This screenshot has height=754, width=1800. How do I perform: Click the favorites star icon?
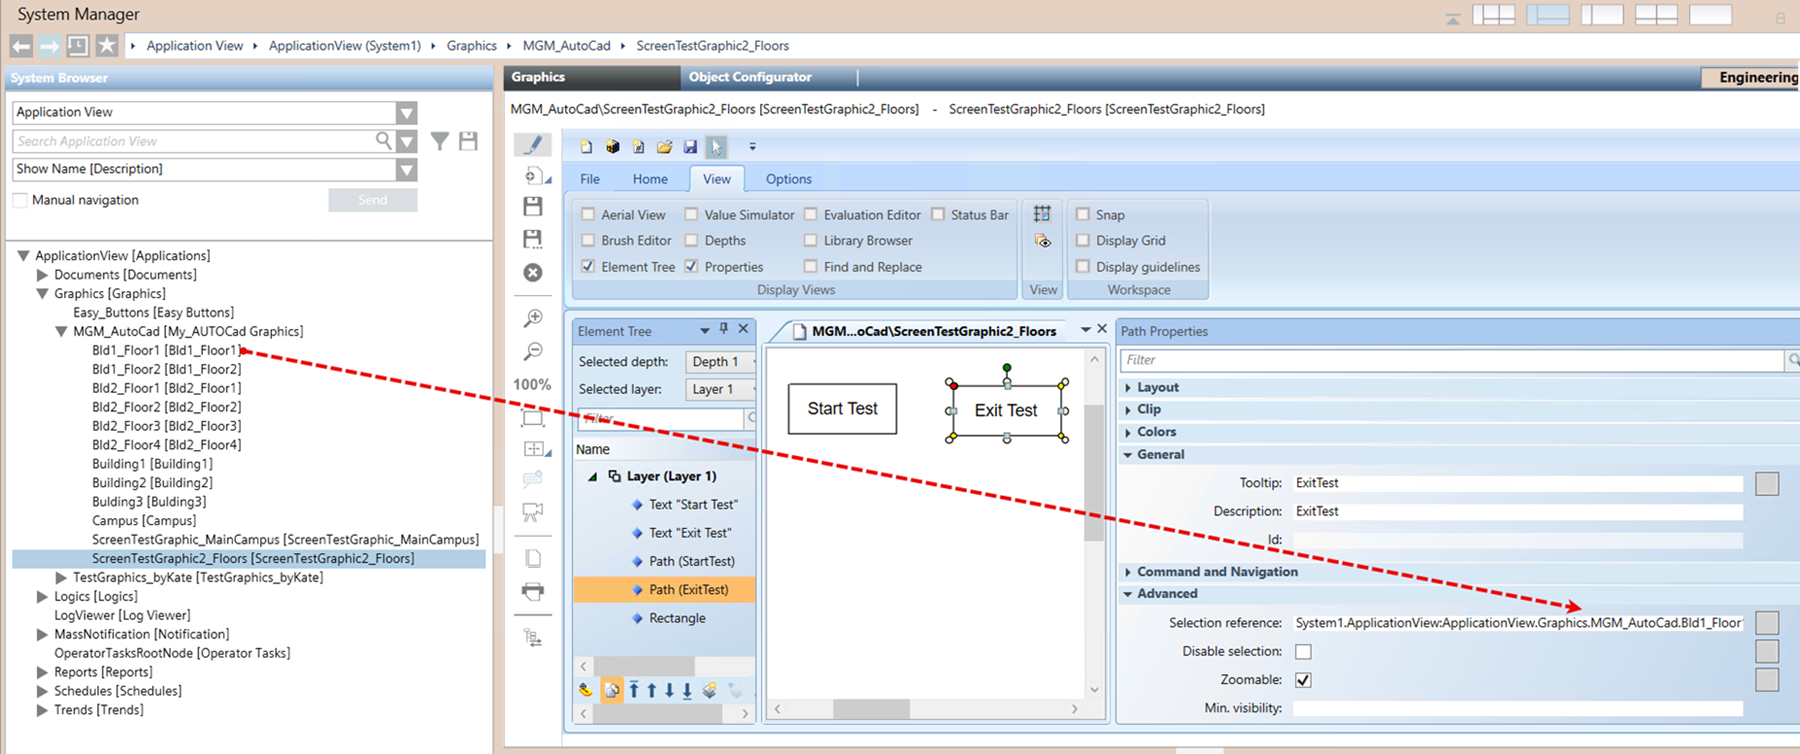(x=107, y=46)
